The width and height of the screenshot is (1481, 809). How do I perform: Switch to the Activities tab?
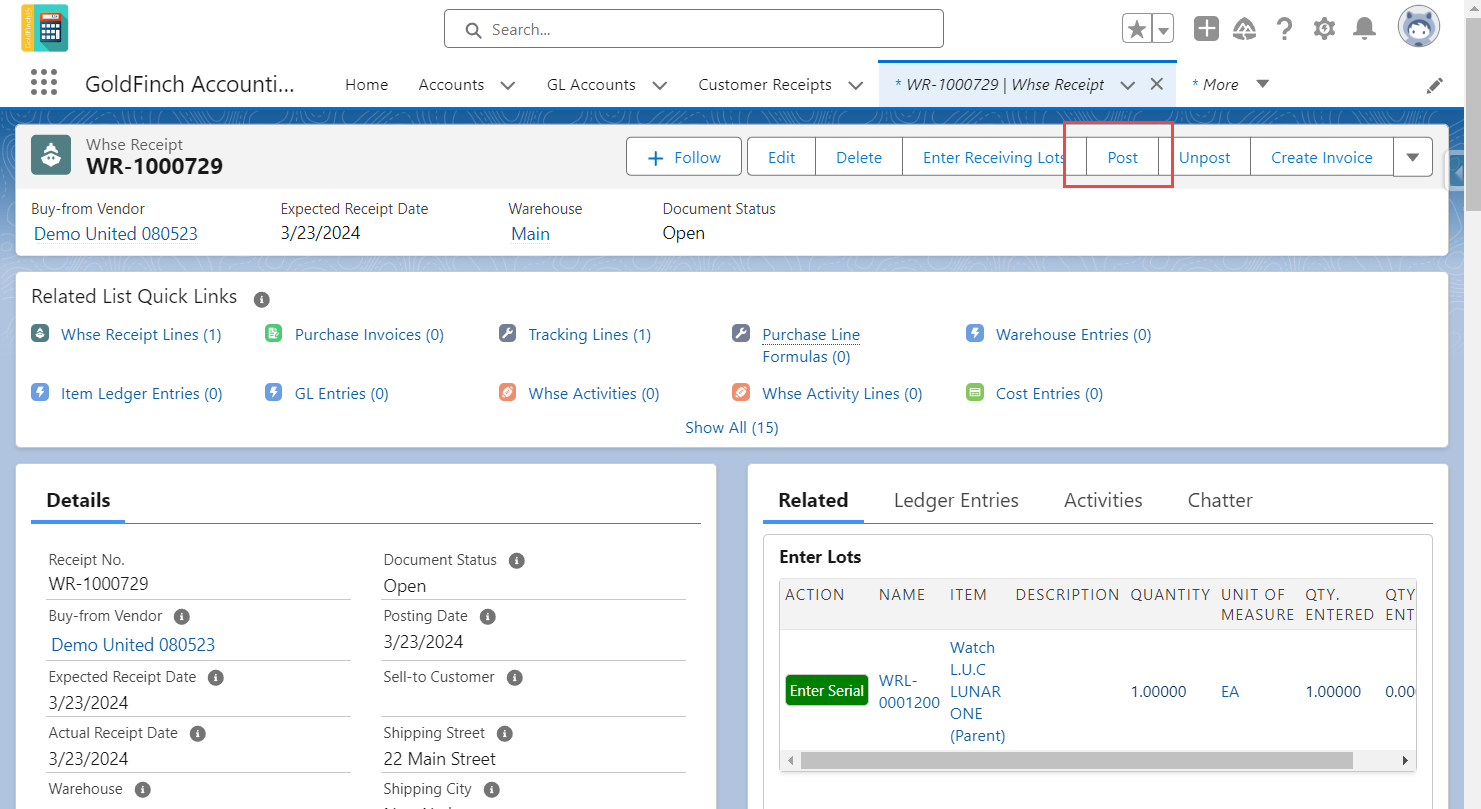click(x=1103, y=500)
